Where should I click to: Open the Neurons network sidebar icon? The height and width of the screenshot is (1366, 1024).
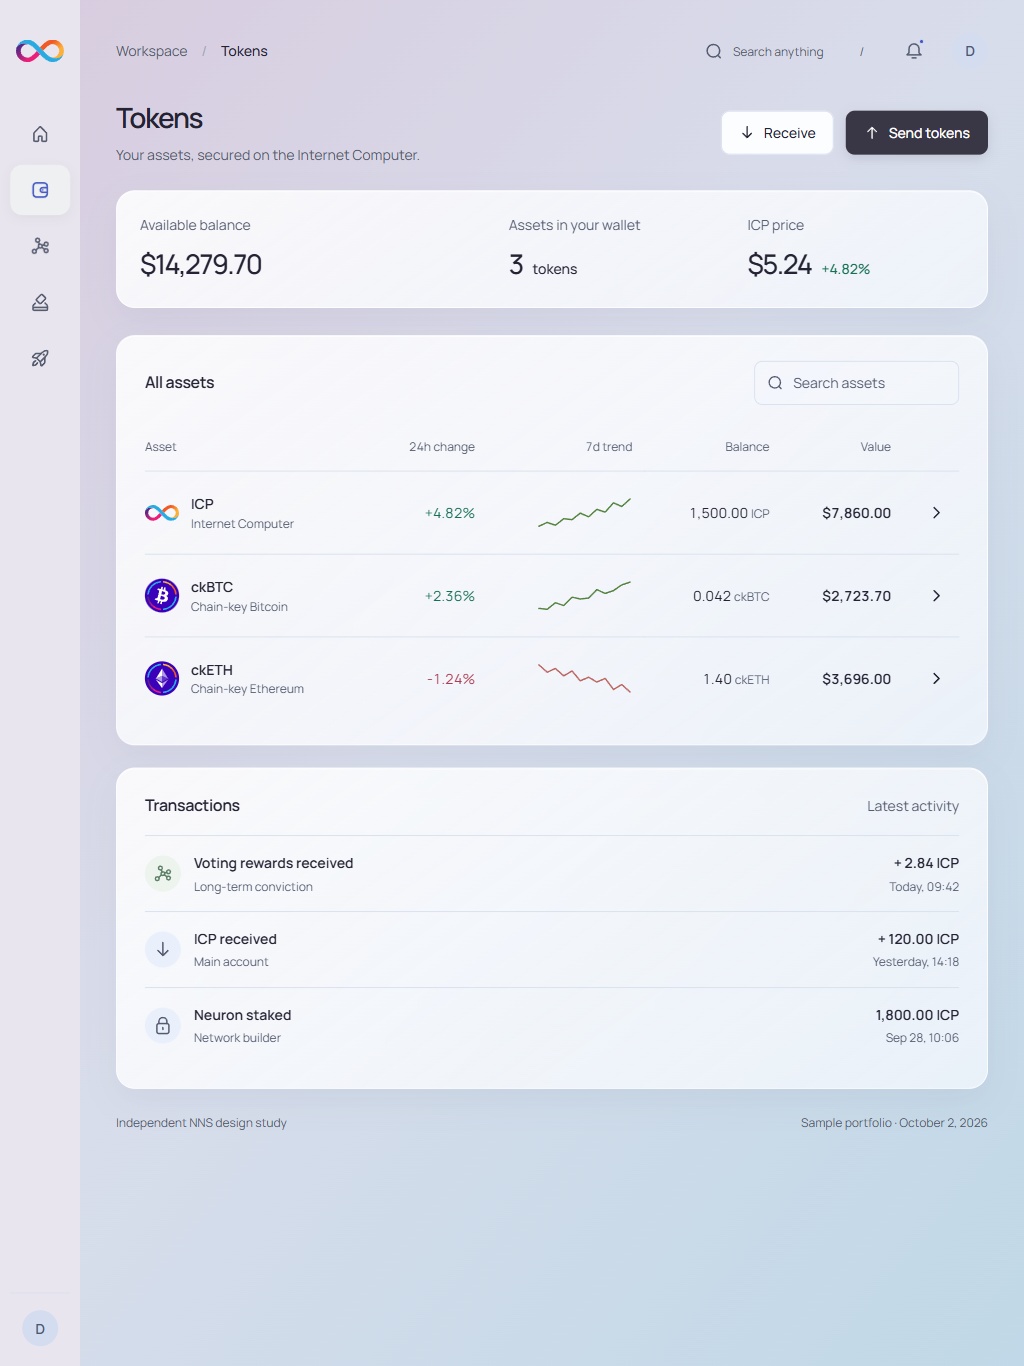click(40, 246)
